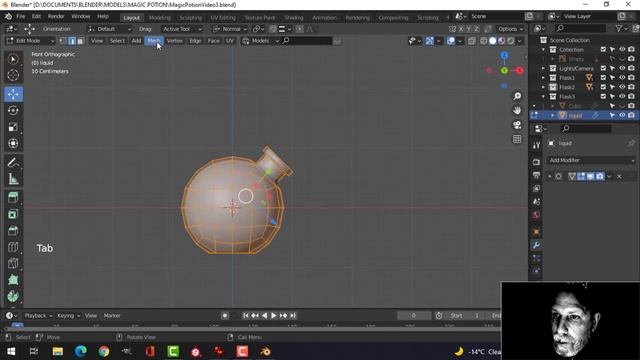
Task: Open the Windows Start menu
Action: click(11, 351)
